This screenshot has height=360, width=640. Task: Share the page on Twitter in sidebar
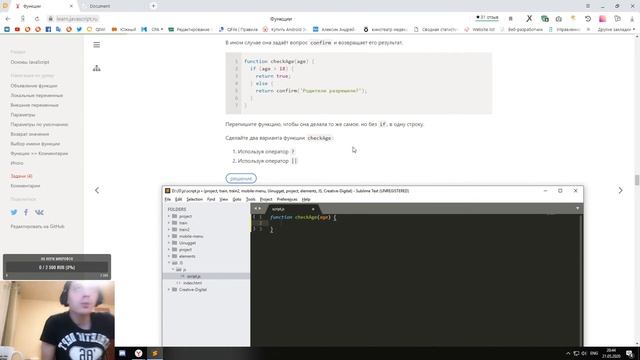(14, 212)
